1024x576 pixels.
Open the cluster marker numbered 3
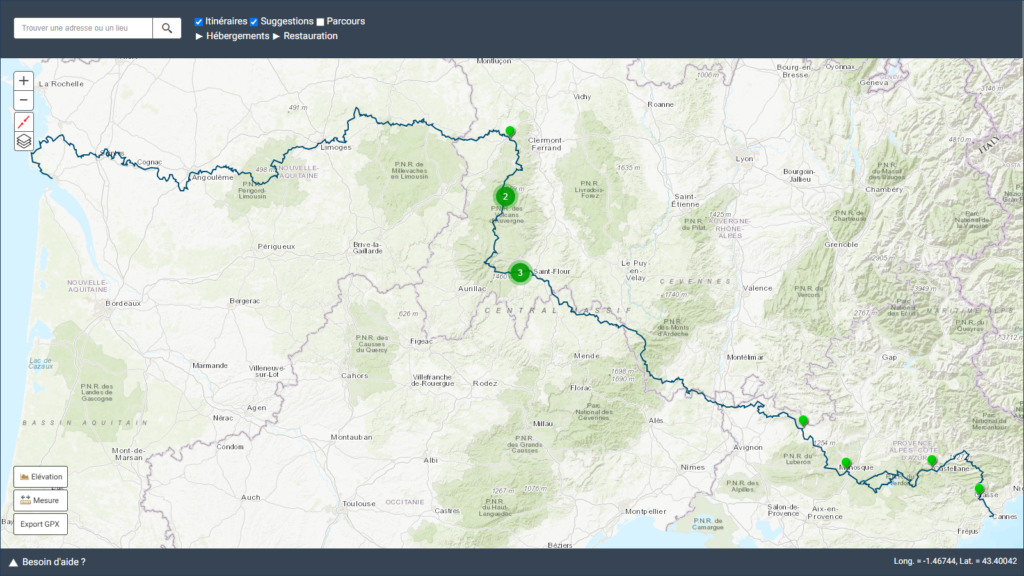coord(519,272)
